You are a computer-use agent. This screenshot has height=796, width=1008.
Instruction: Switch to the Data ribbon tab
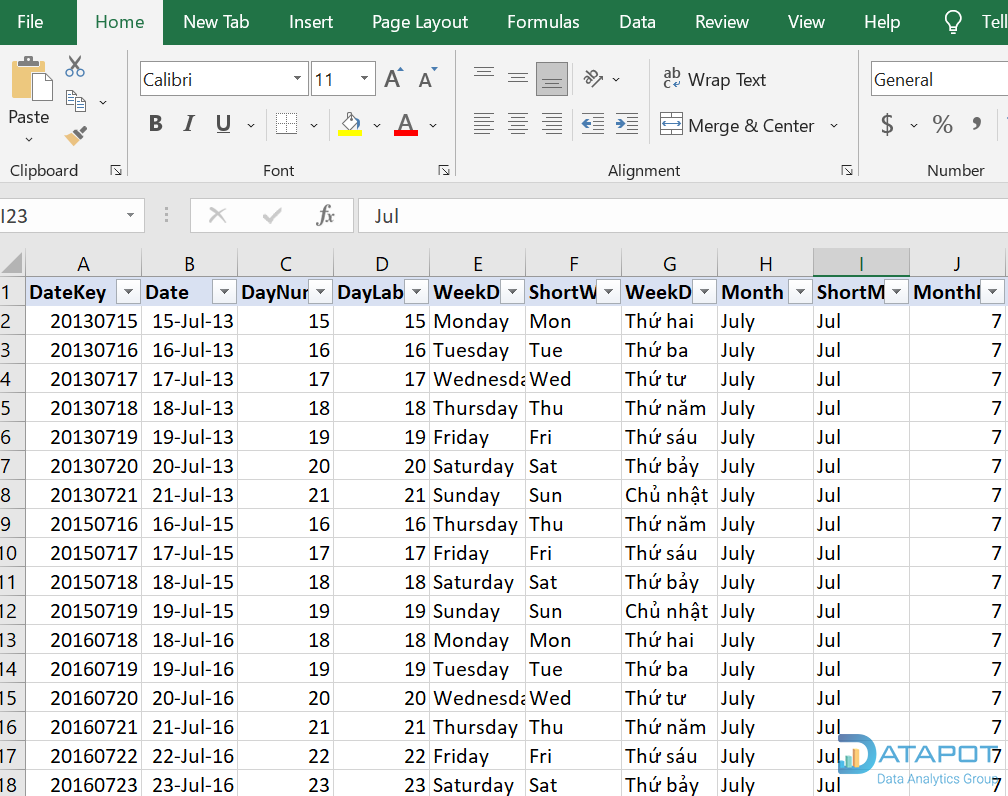tap(637, 21)
